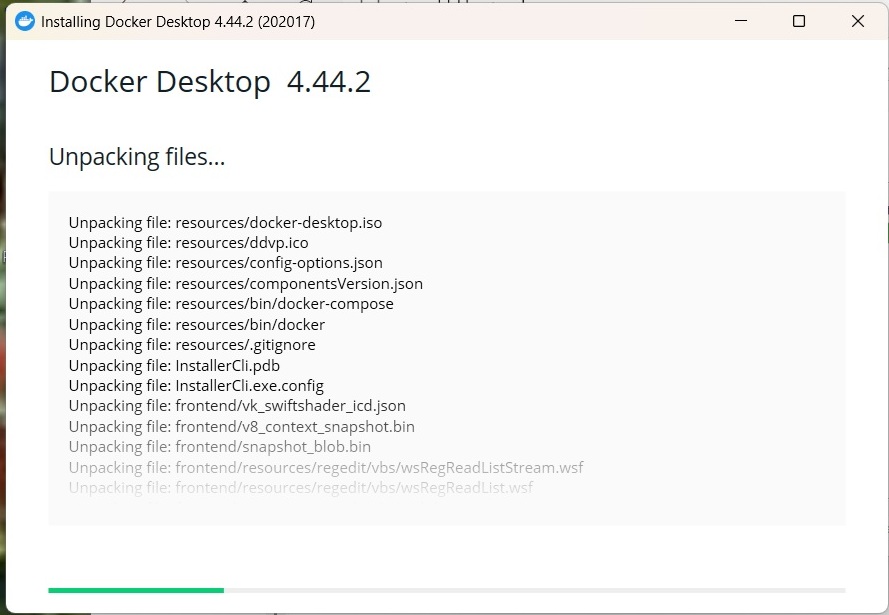Viewport: 889px width, 615px height.
Task: Click the 'Docker Desktop 4.44.2' heading
Action: pos(210,82)
